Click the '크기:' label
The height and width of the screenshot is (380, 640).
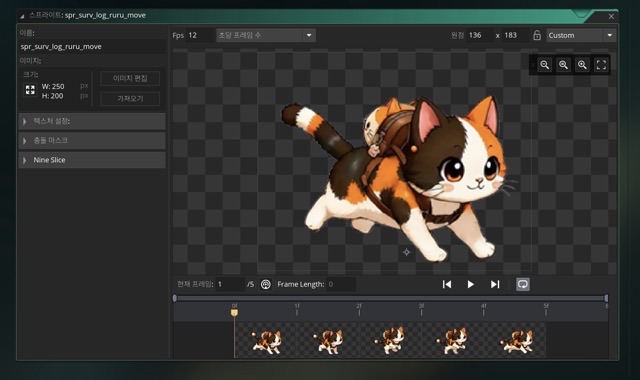31,74
